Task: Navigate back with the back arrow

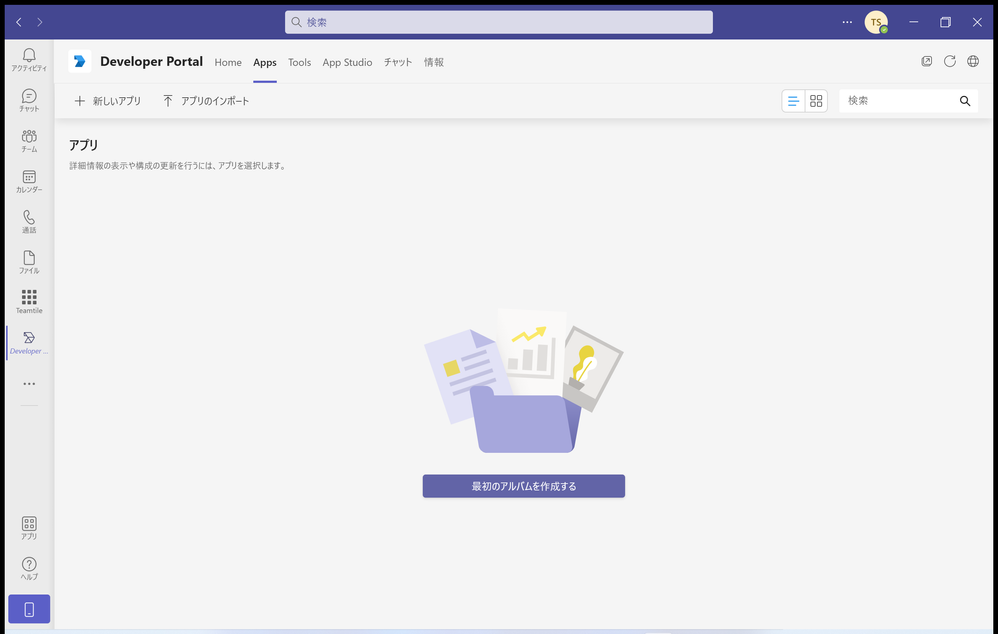Action: [18, 22]
